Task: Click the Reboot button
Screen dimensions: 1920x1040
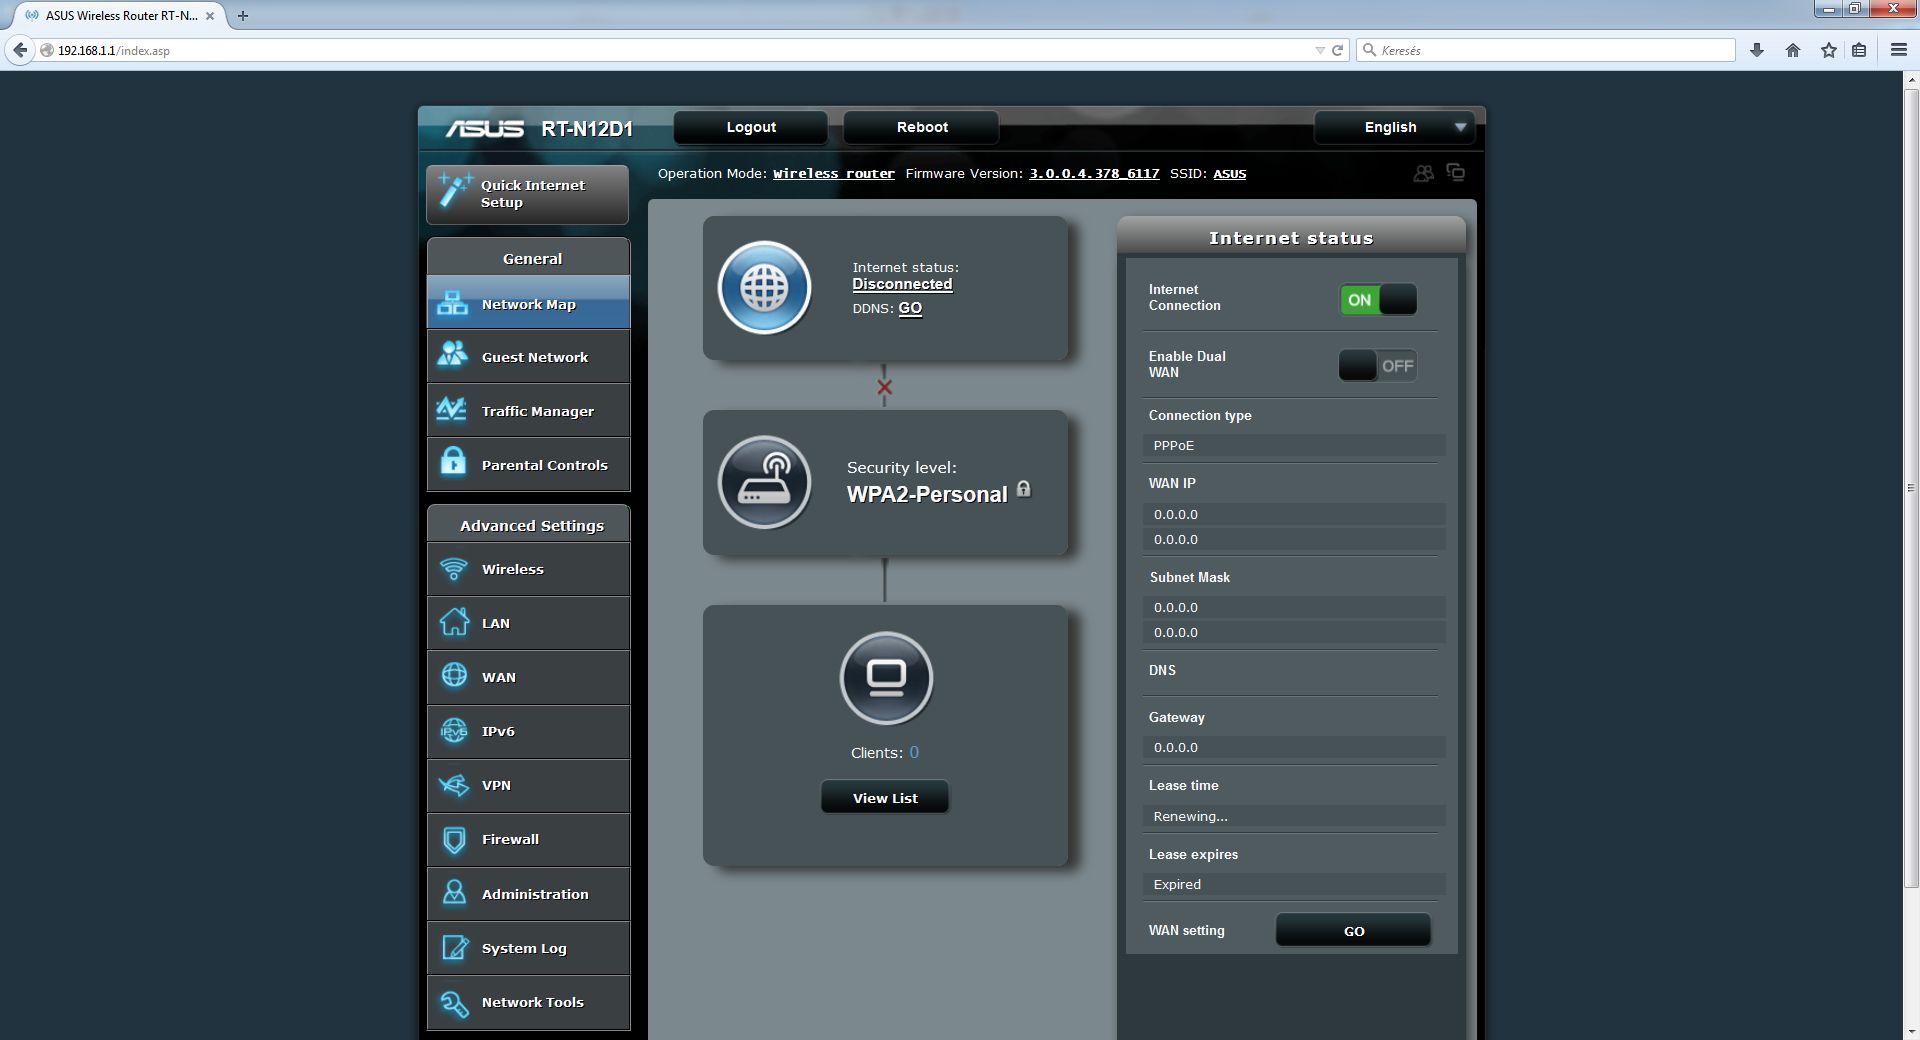Action: pyautogui.click(x=922, y=127)
